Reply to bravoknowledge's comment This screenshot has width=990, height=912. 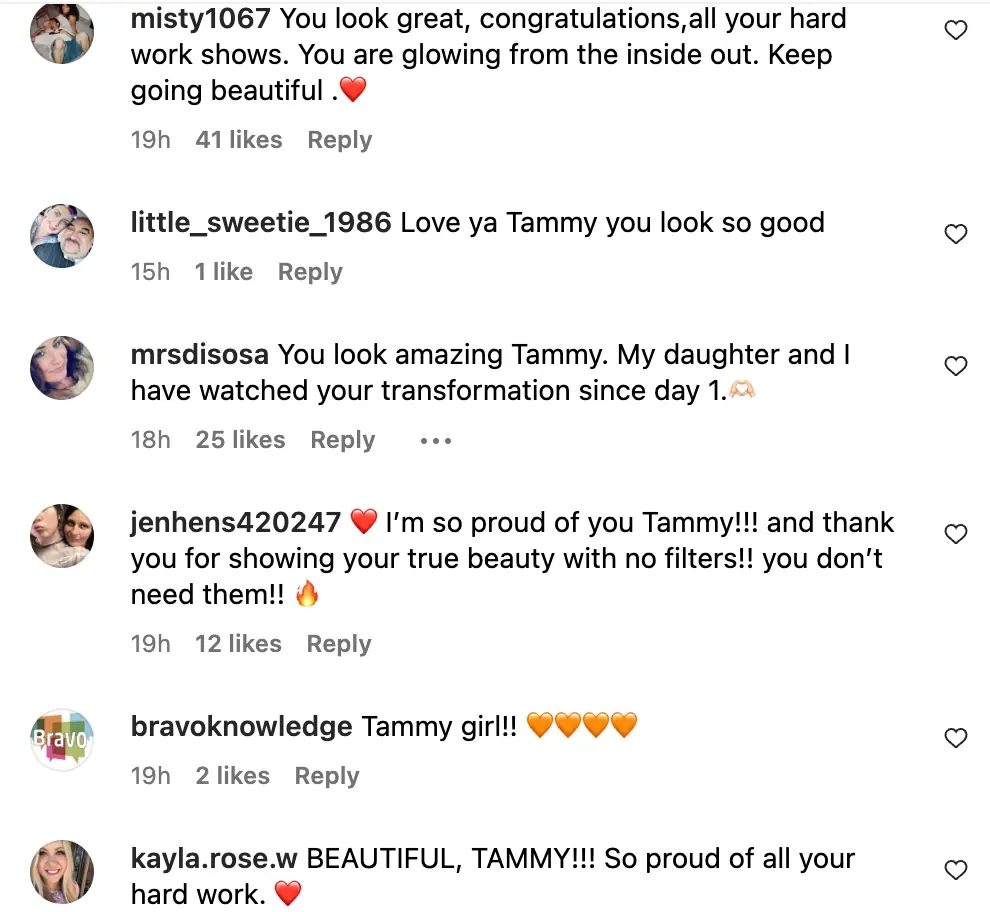pos(326,776)
